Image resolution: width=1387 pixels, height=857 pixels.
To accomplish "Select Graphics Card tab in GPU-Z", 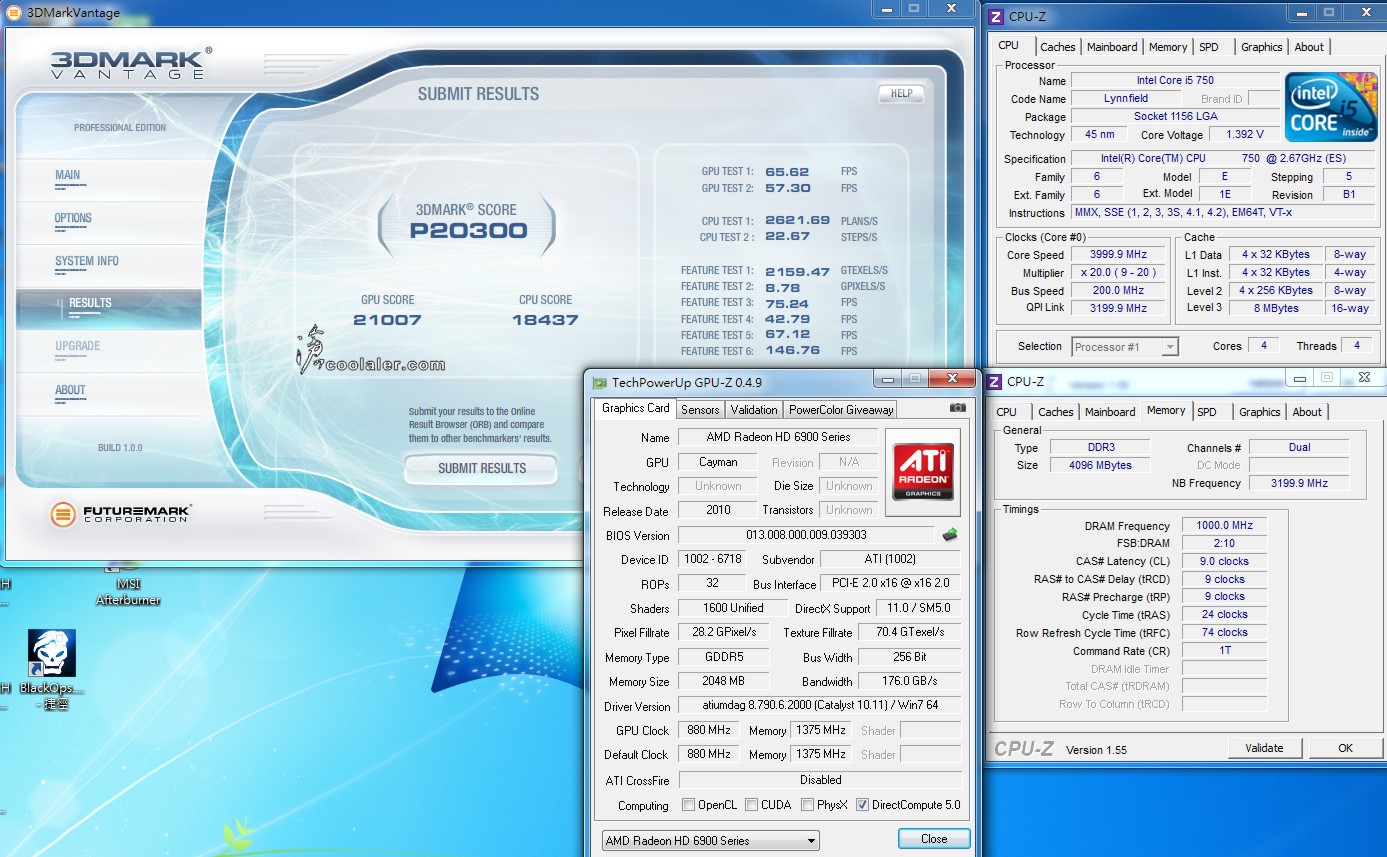I will pos(635,408).
